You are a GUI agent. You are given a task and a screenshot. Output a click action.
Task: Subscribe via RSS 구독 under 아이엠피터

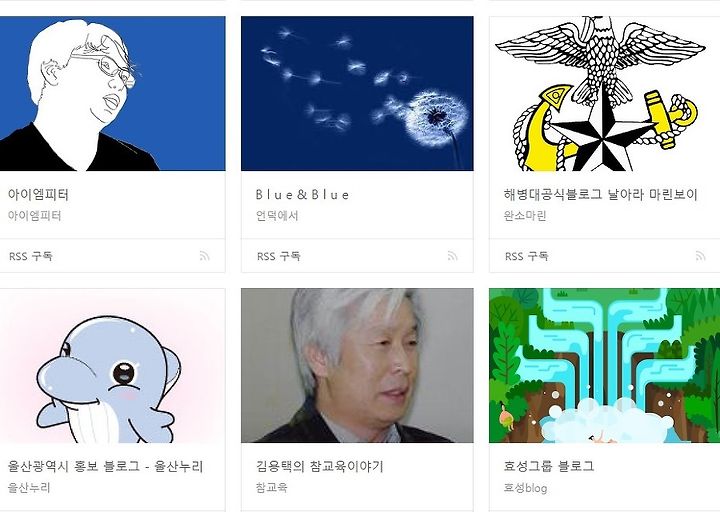point(31,256)
